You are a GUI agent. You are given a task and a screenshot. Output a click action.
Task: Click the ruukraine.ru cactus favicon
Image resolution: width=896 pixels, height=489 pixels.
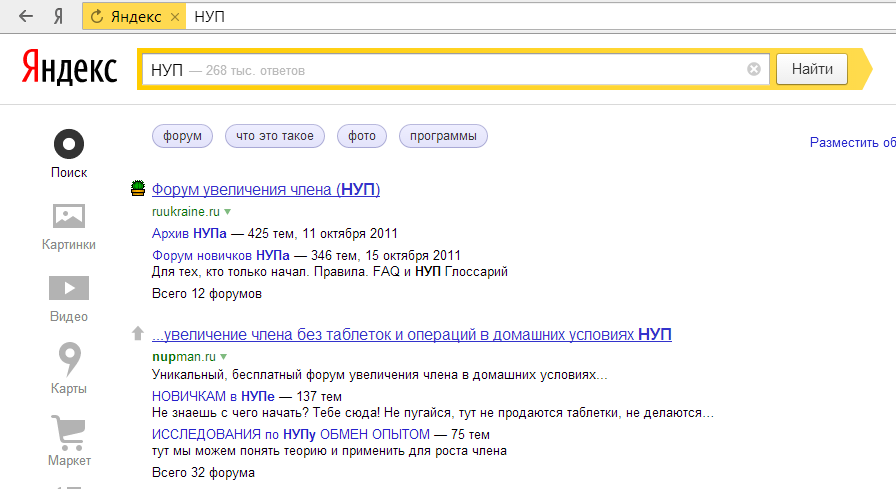coord(138,188)
